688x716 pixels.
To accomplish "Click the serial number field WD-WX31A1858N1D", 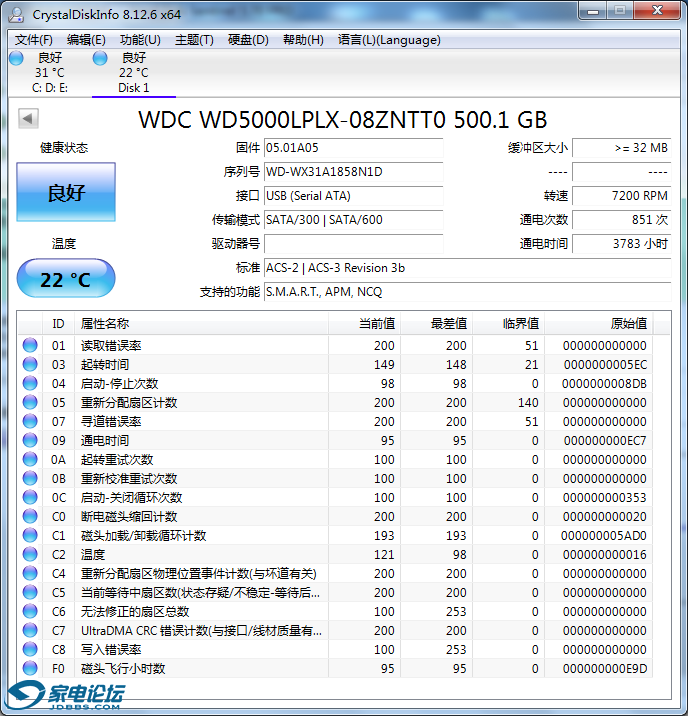I will tap(353, 172).
